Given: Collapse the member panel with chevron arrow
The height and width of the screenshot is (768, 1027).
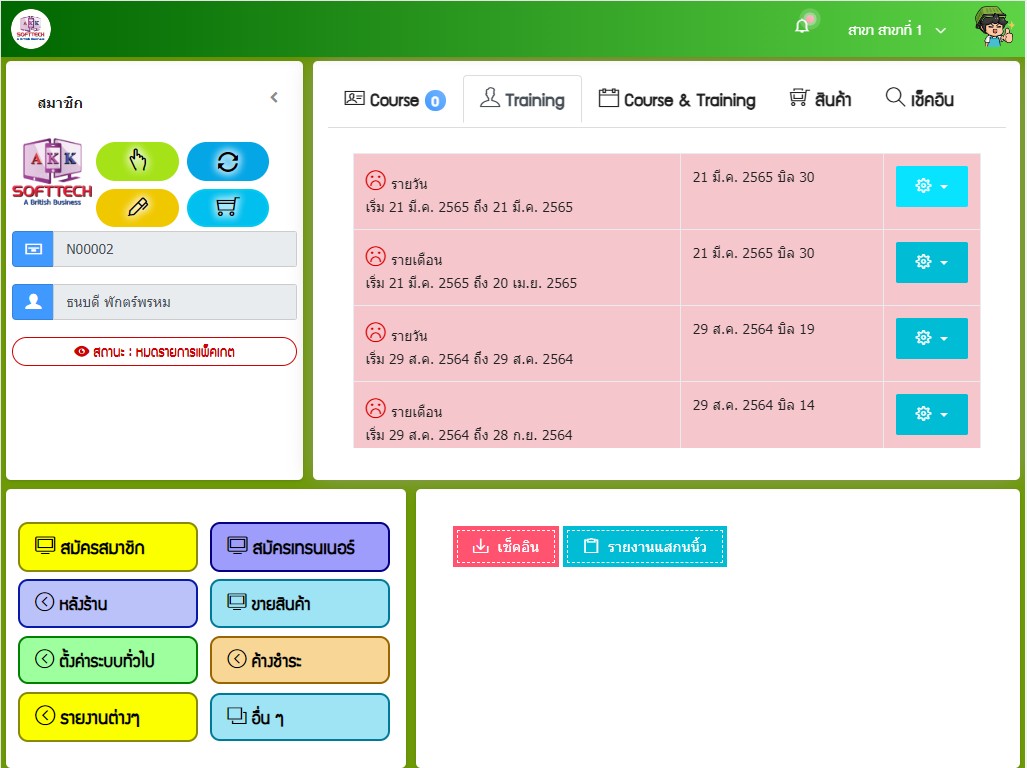Looking at the screenshot, I should click(274, 98).
